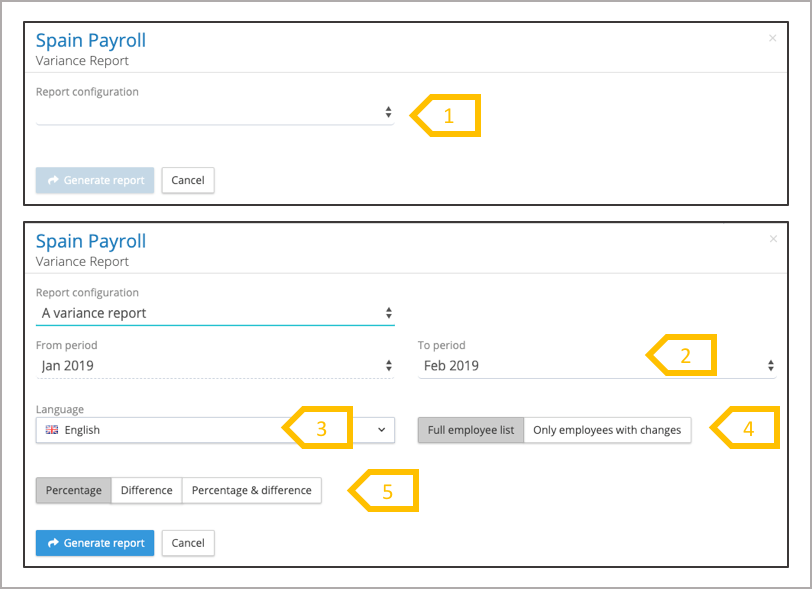
Task: Click yellow callout marker number 5
Action: (385, 491)
